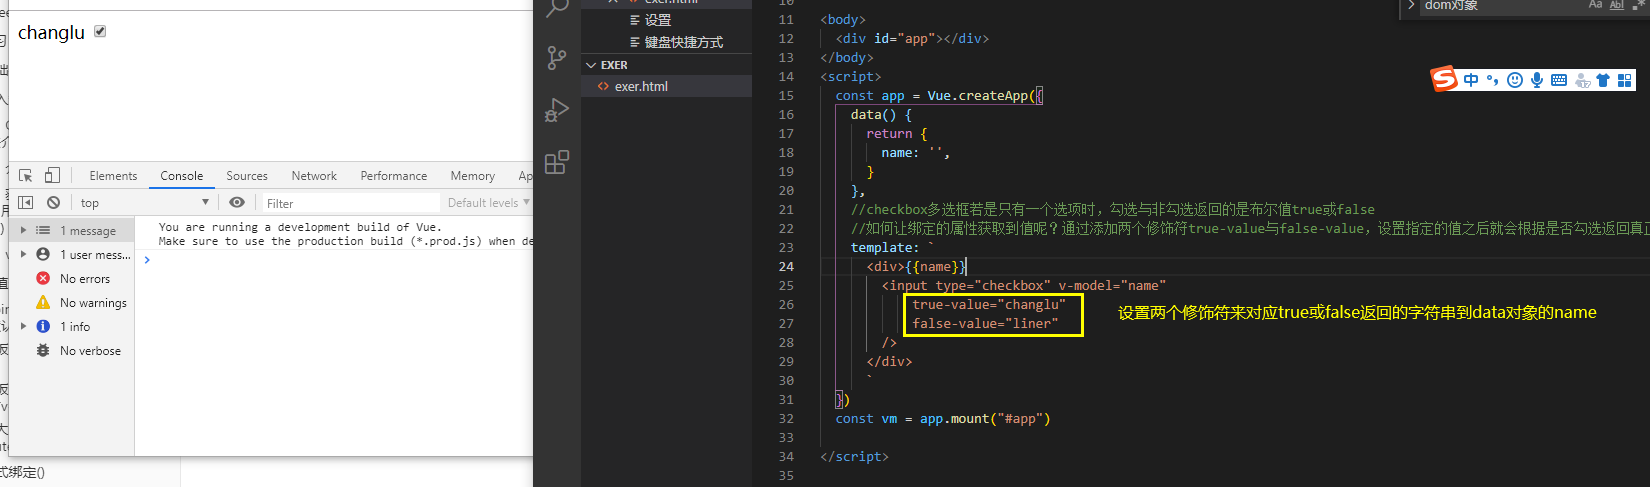Screen dimensions: 1650x487
Task: Open the top context dropdown
Action: pyautogui.click(x=144, y=202)
